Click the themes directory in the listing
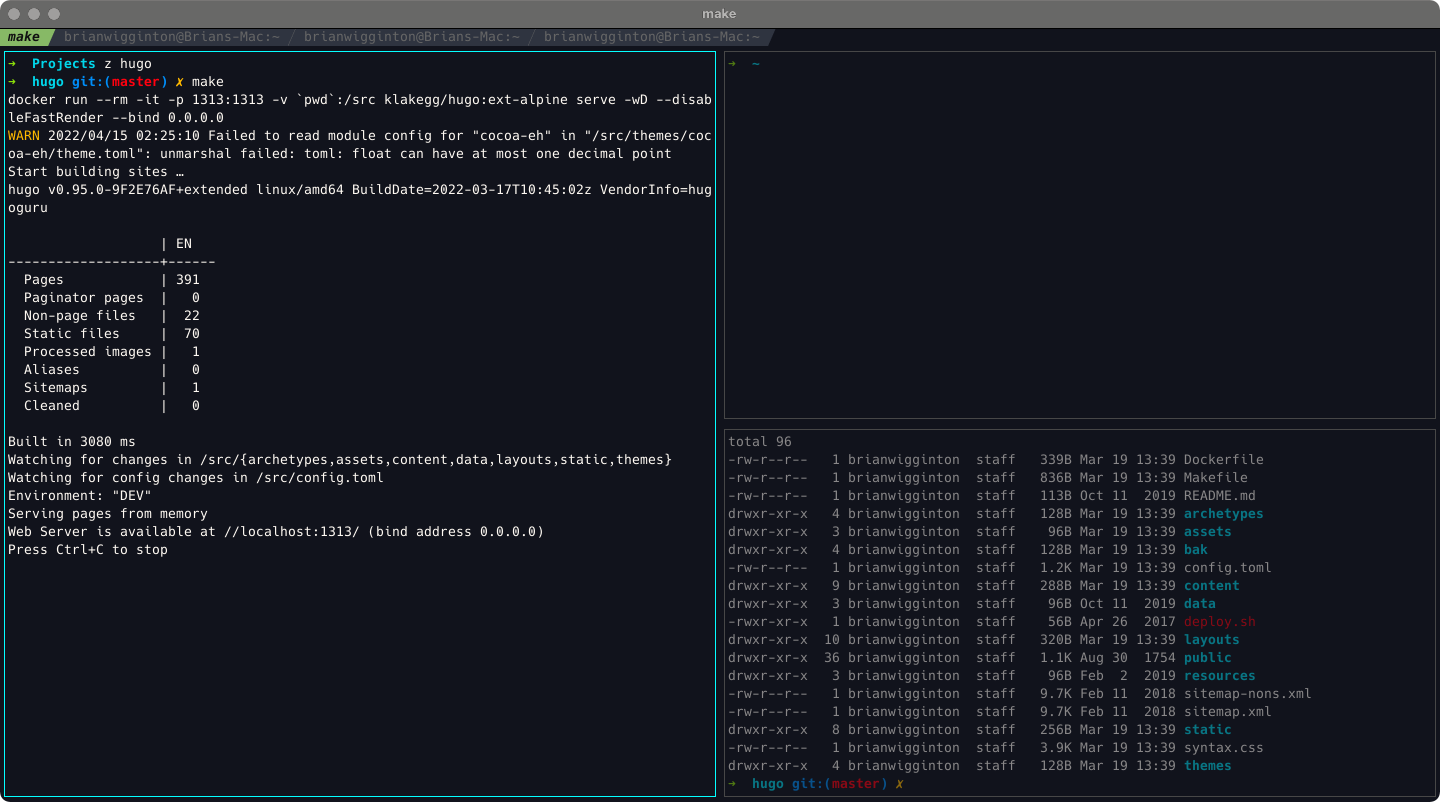Image resolution: width=1440 pixels, height=802 pixels. [x=1207, y=766]
